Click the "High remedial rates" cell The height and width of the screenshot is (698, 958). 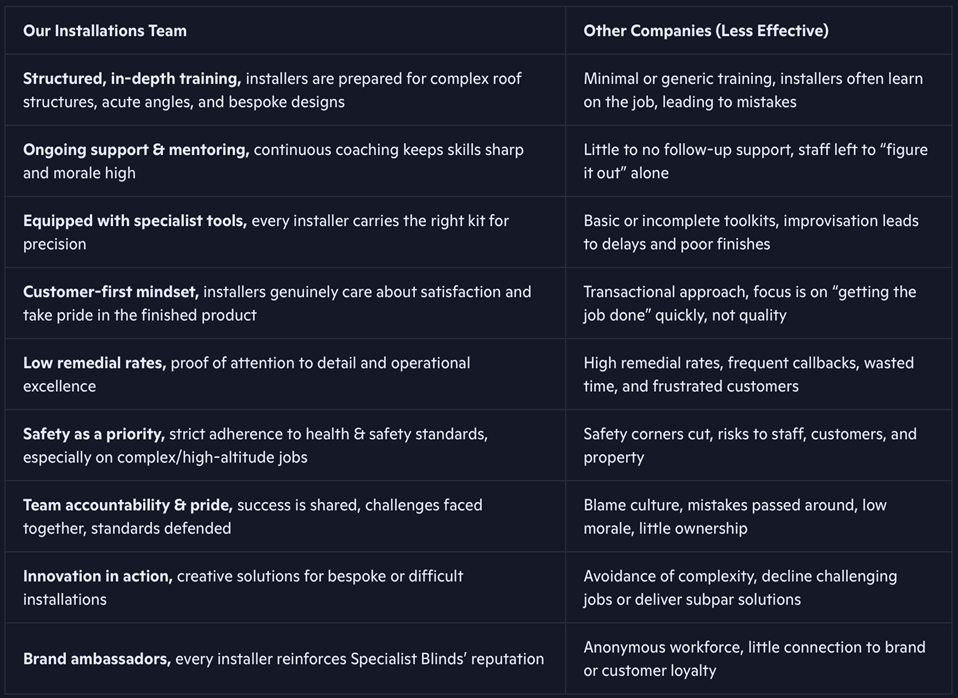point(748,374)
